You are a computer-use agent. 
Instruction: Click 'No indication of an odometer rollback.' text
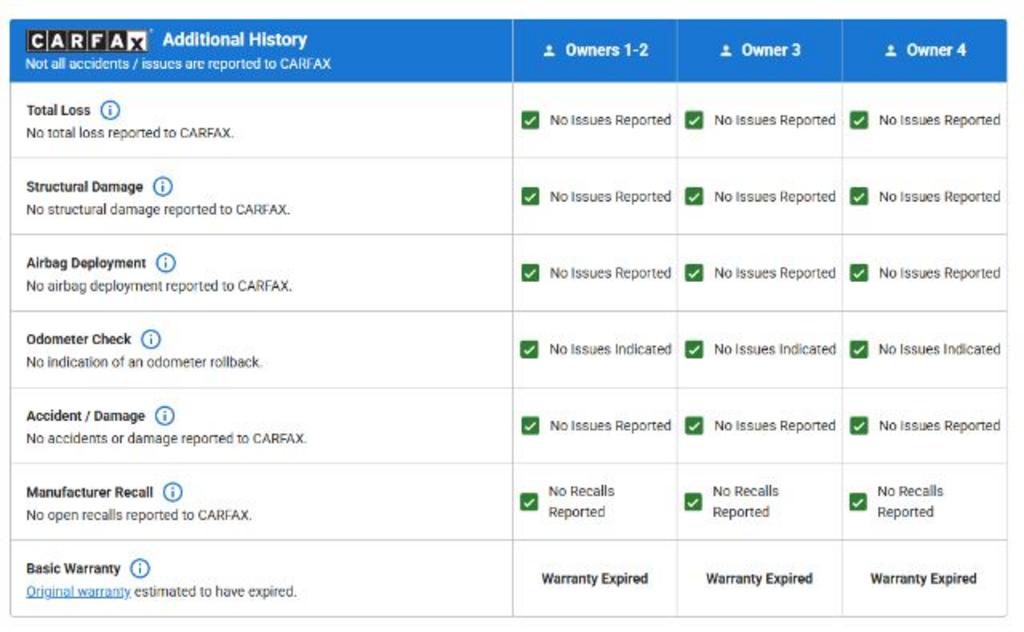[x=144, y=362]
